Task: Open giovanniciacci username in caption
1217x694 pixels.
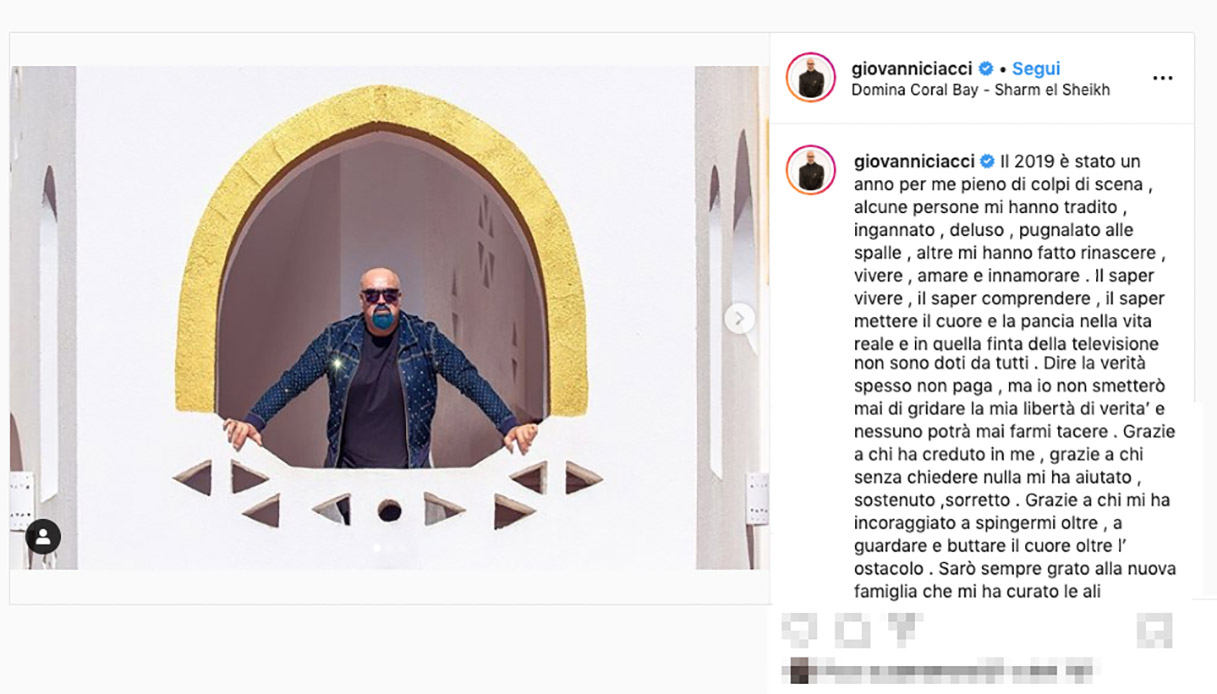Action: tap(916, 162)
